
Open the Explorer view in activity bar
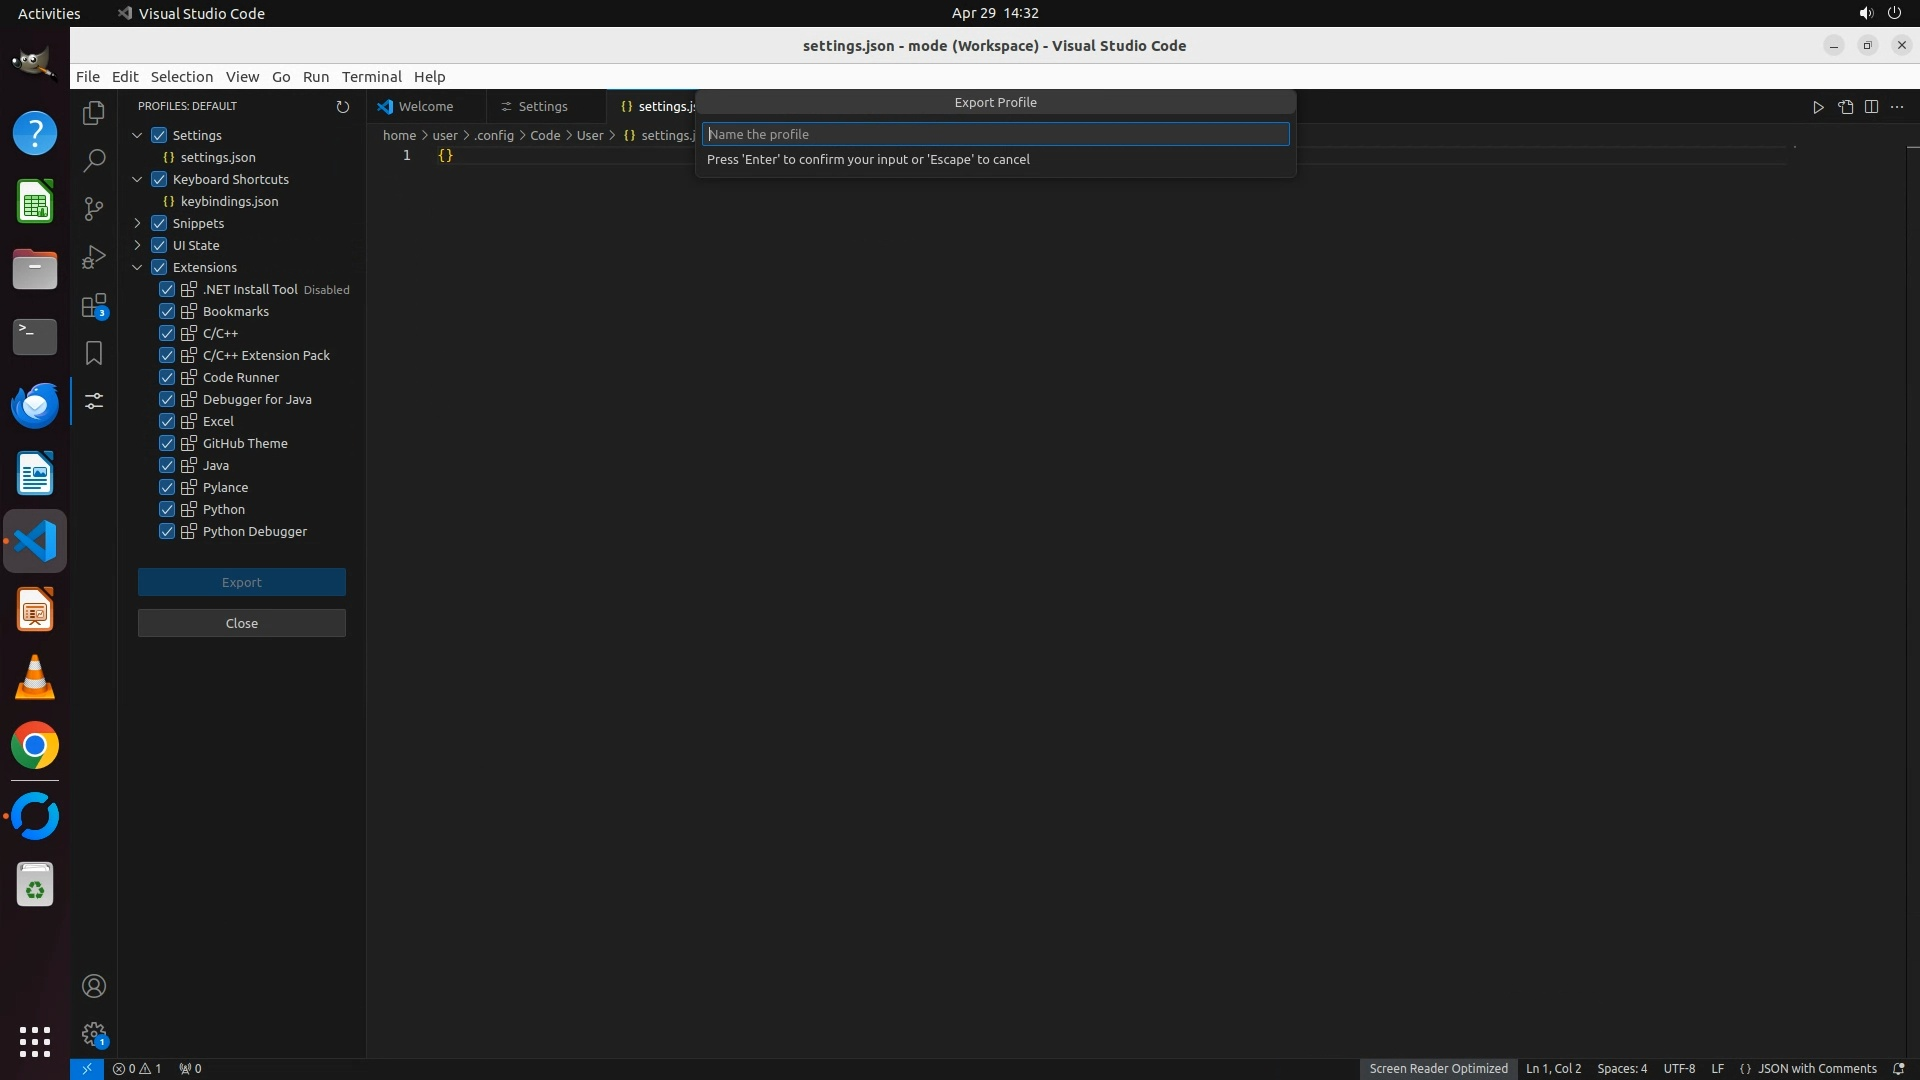coord(94,113)
